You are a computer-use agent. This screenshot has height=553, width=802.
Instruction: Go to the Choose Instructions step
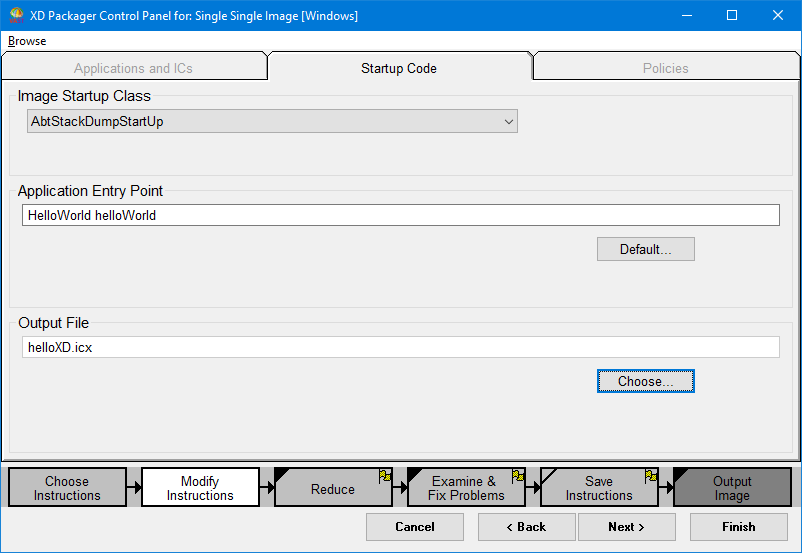67,488
